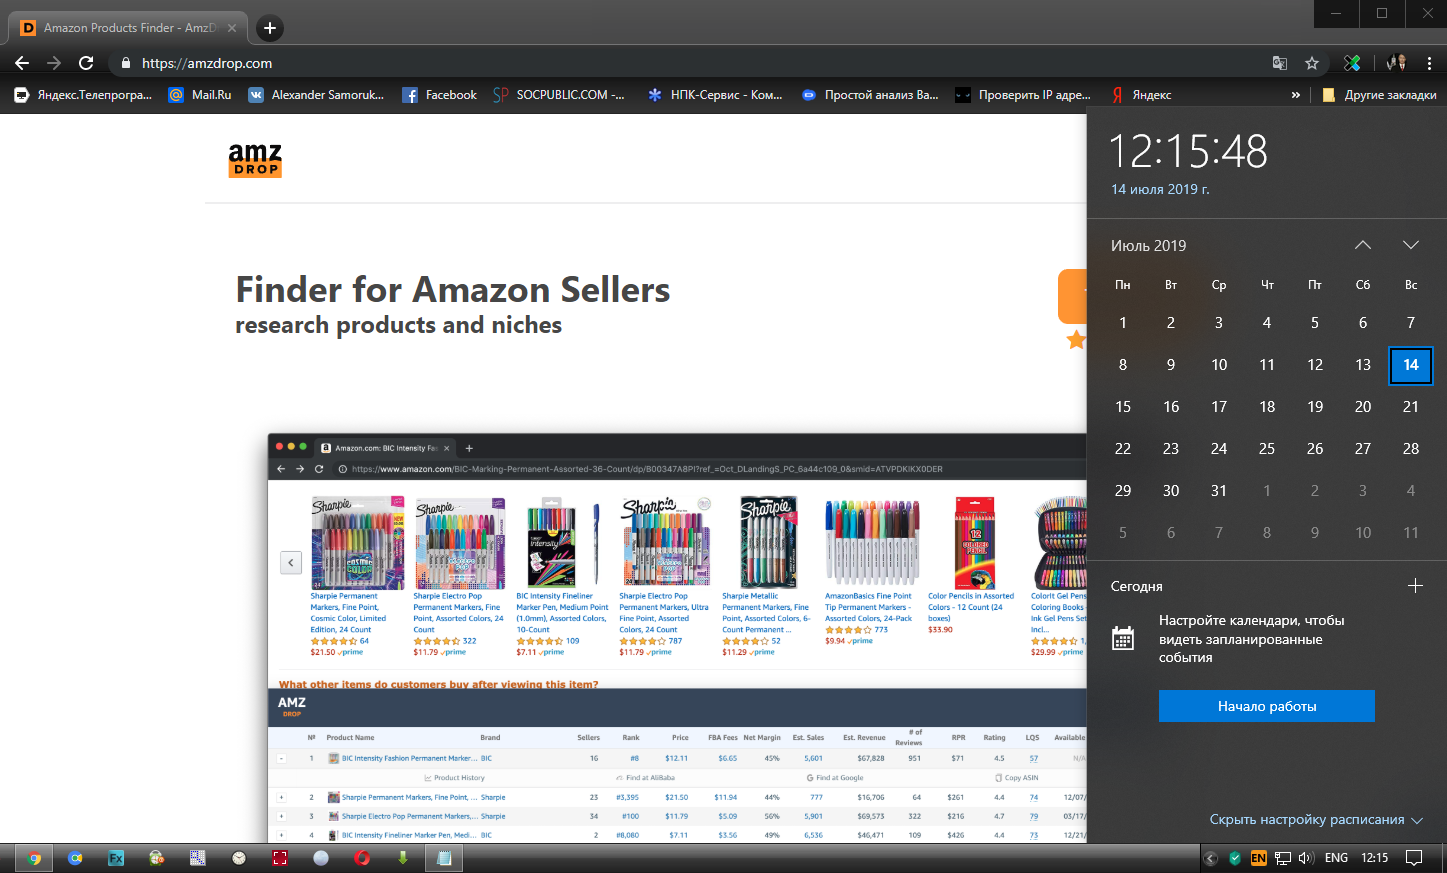The height and width of the screenshot is (873, 1447).
Task: Open the Другие закладки bookmarks folder
Action: [1380, 95]
